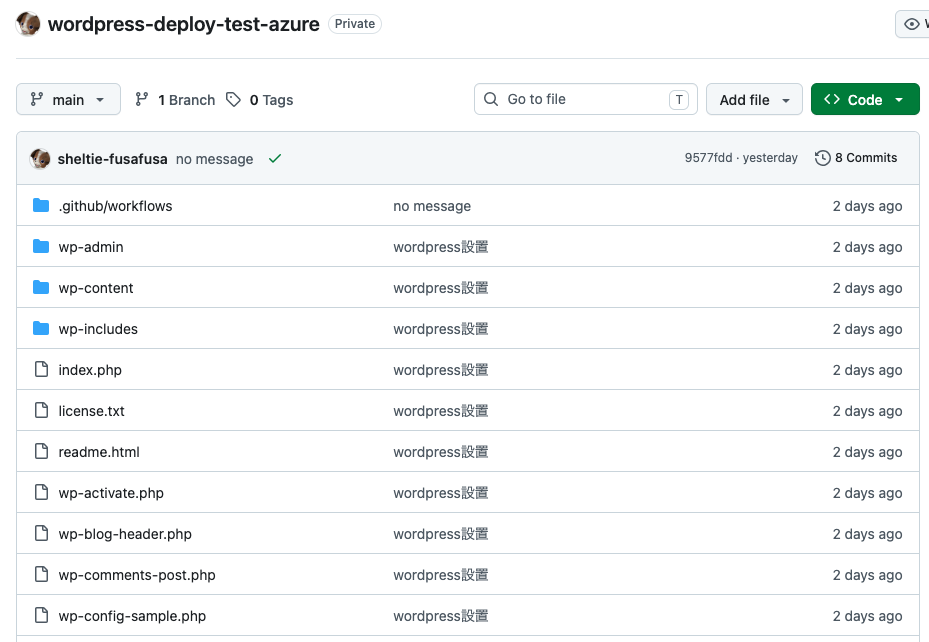Open the Add file dropdown
This screenshot has height=642, width=929.
(754, 99)
